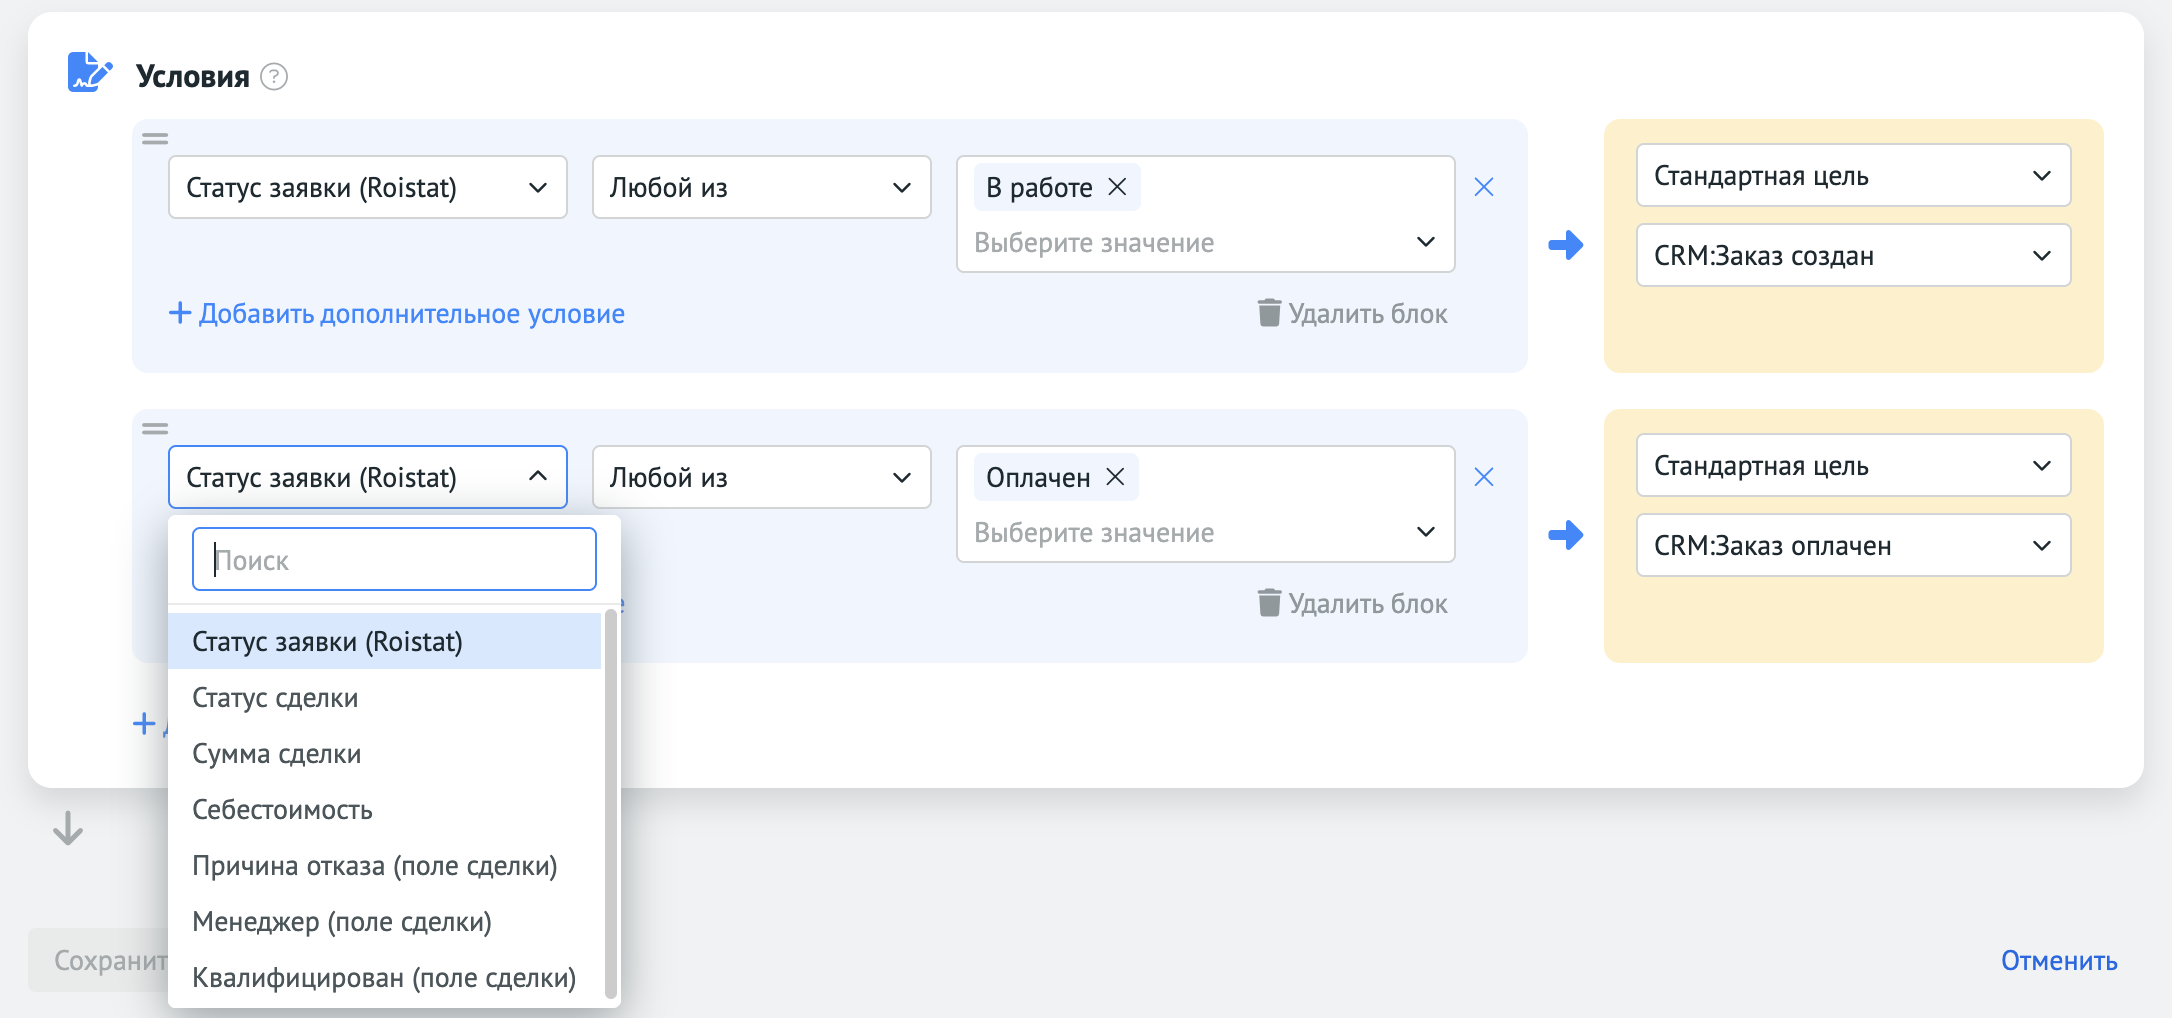The image size is (2172, 1018).
Task: Click the drag handle of the second block
Action: coord(155,429)
